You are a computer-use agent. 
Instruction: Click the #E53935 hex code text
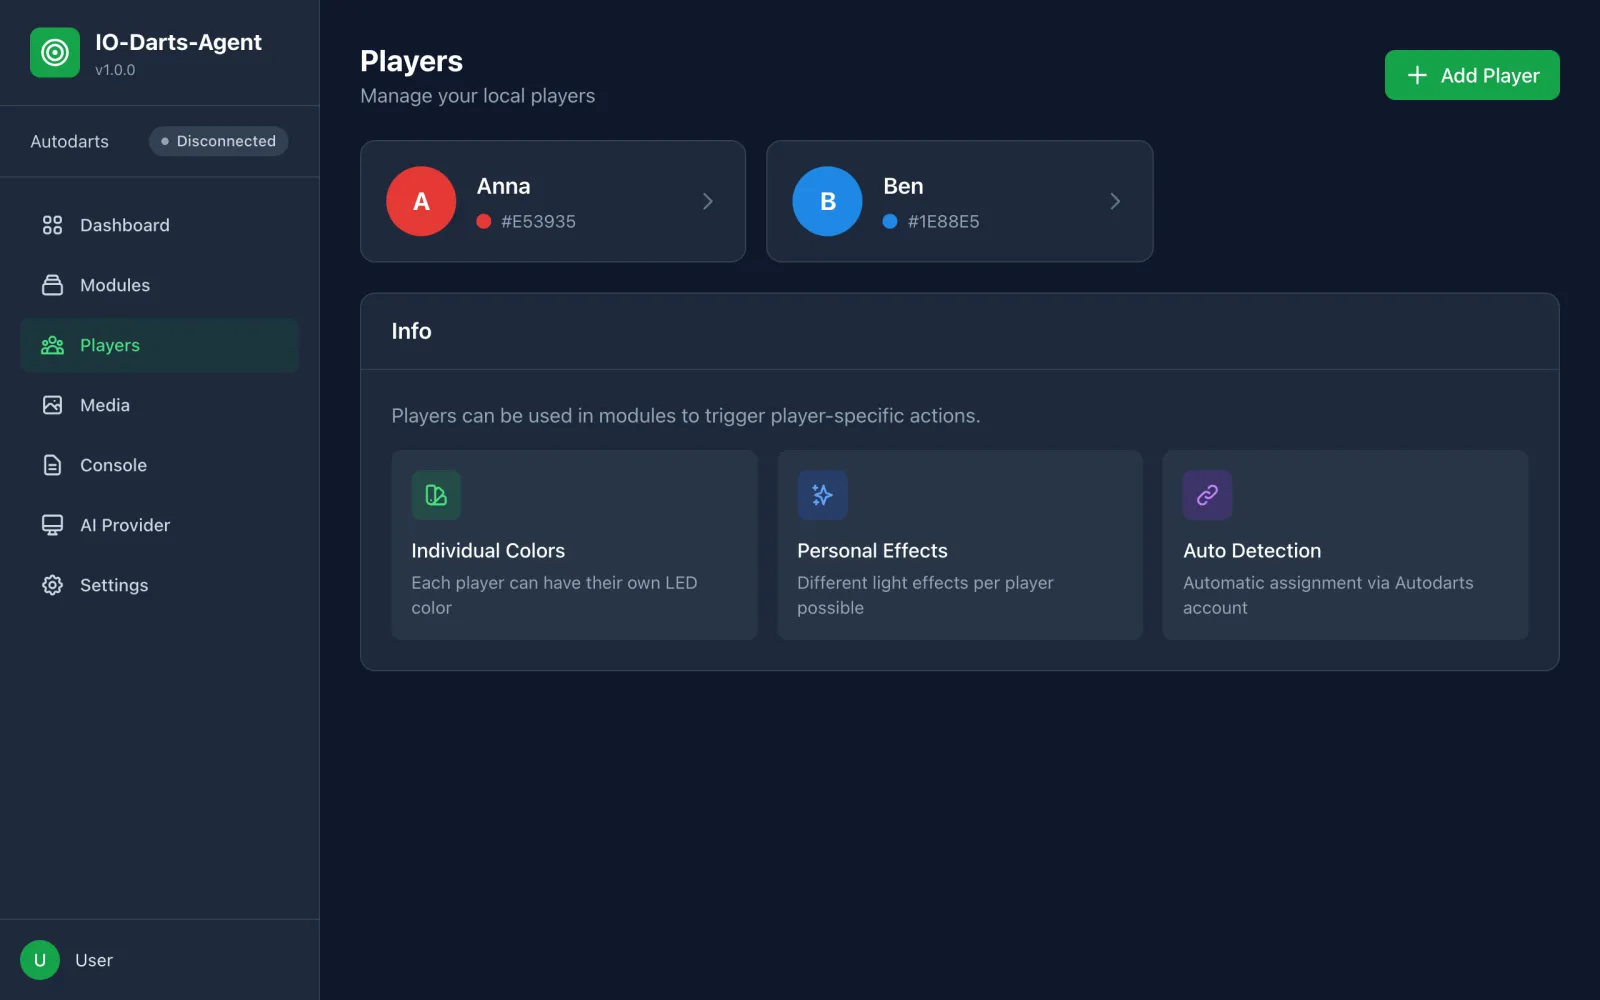click(538, 221)
